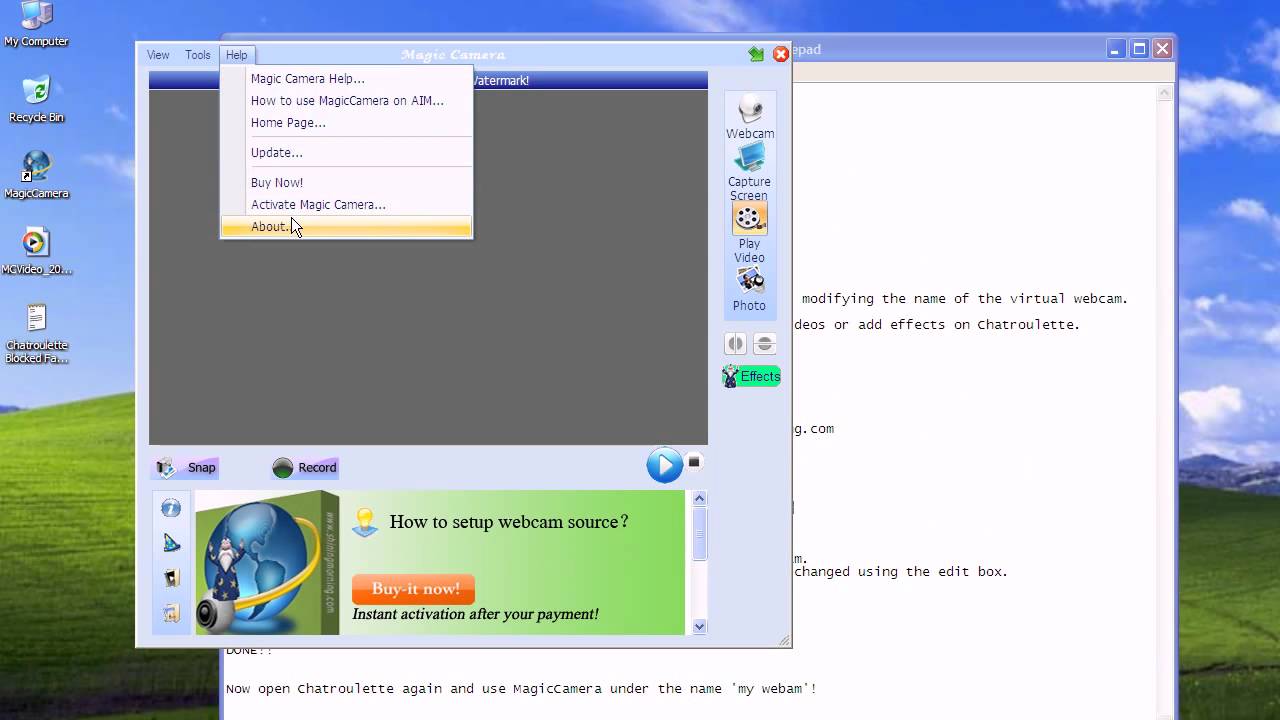Open the View menu
The width and height of the screenshot is (1280, 720).
[x=158, y=55]
